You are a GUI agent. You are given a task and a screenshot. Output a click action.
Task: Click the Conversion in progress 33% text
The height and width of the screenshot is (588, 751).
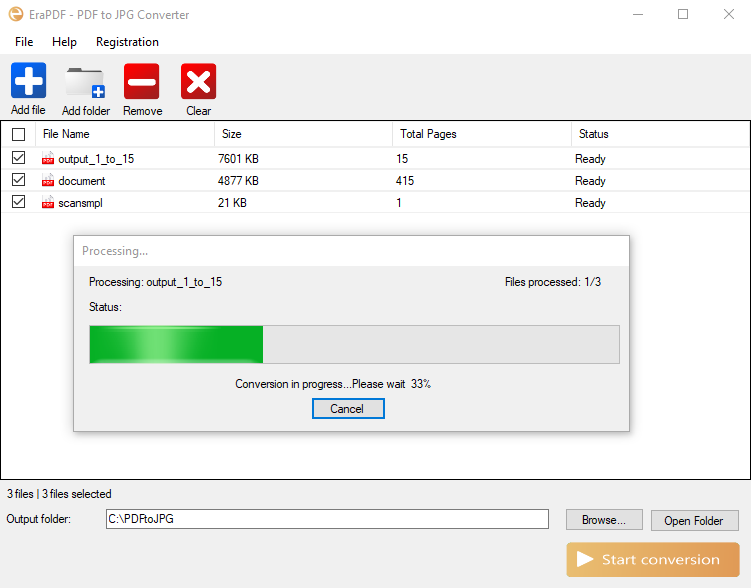333,384
